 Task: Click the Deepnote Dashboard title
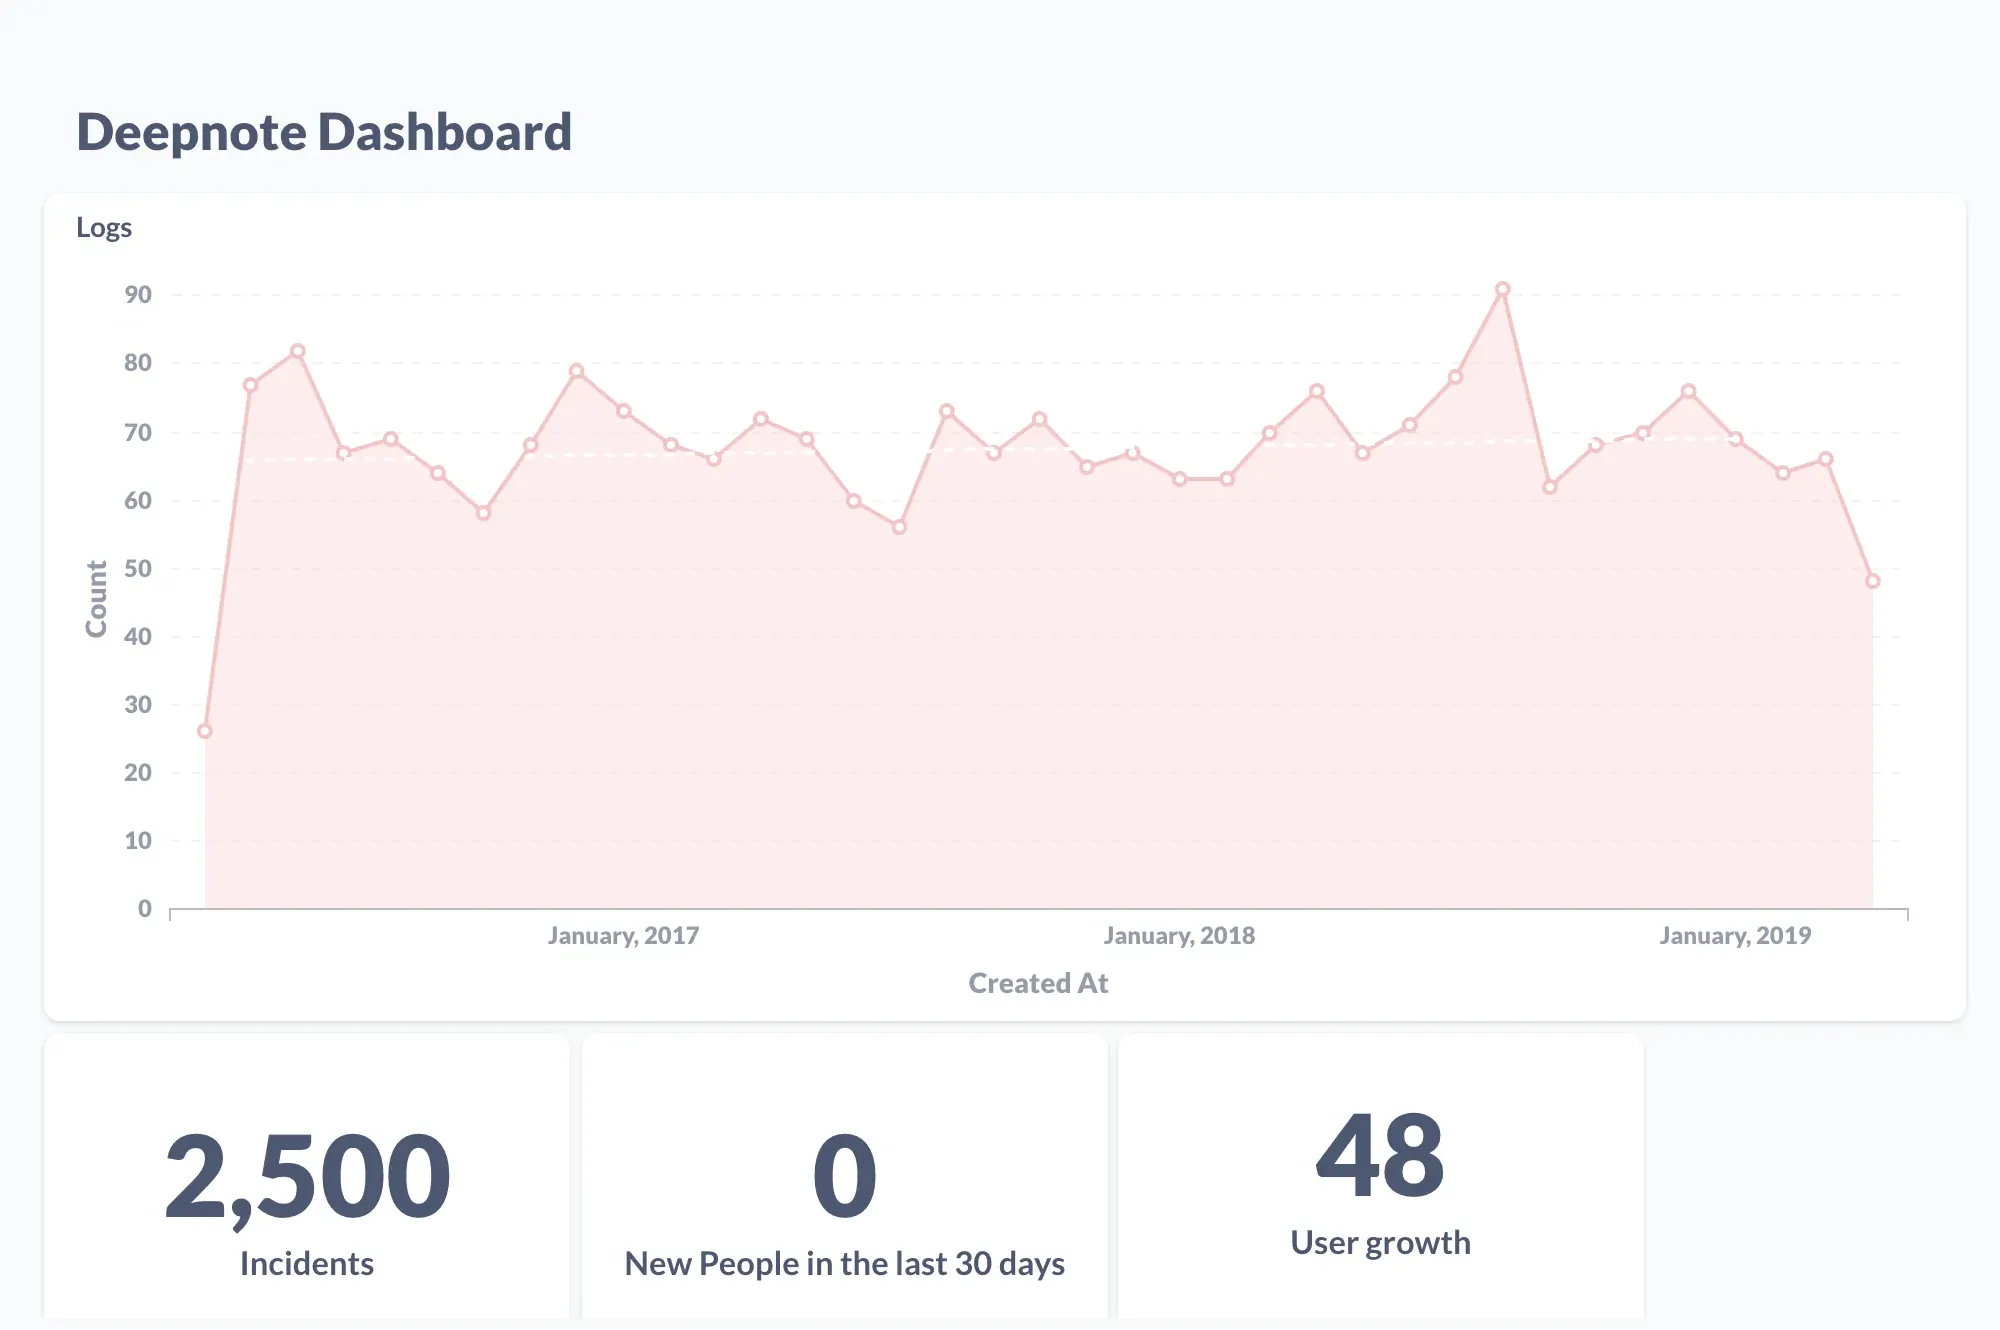(324, 132)
